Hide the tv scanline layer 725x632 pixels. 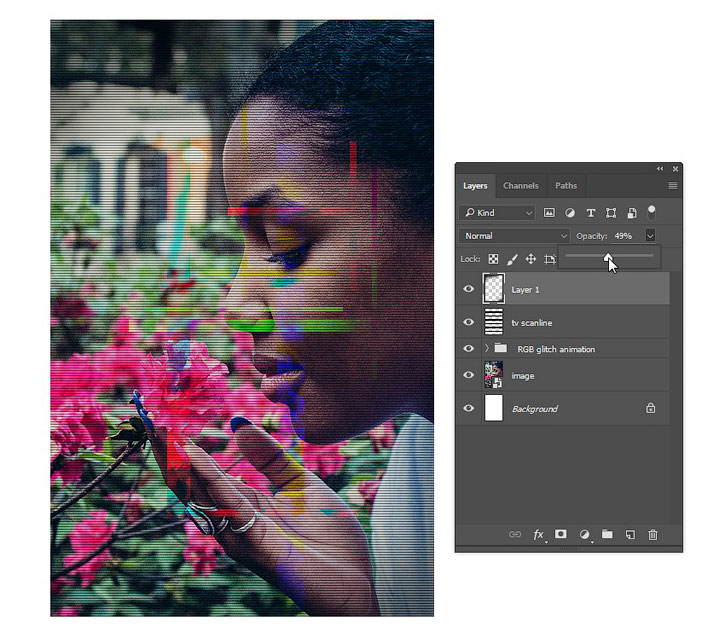click(468, 322)
